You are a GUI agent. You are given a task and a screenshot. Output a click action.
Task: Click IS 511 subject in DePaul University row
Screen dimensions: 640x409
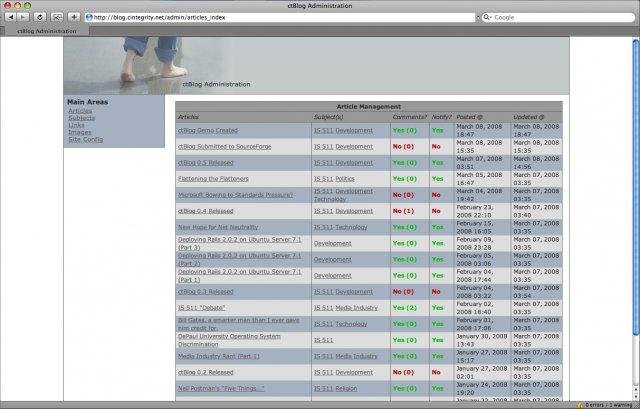coord(323,340)
